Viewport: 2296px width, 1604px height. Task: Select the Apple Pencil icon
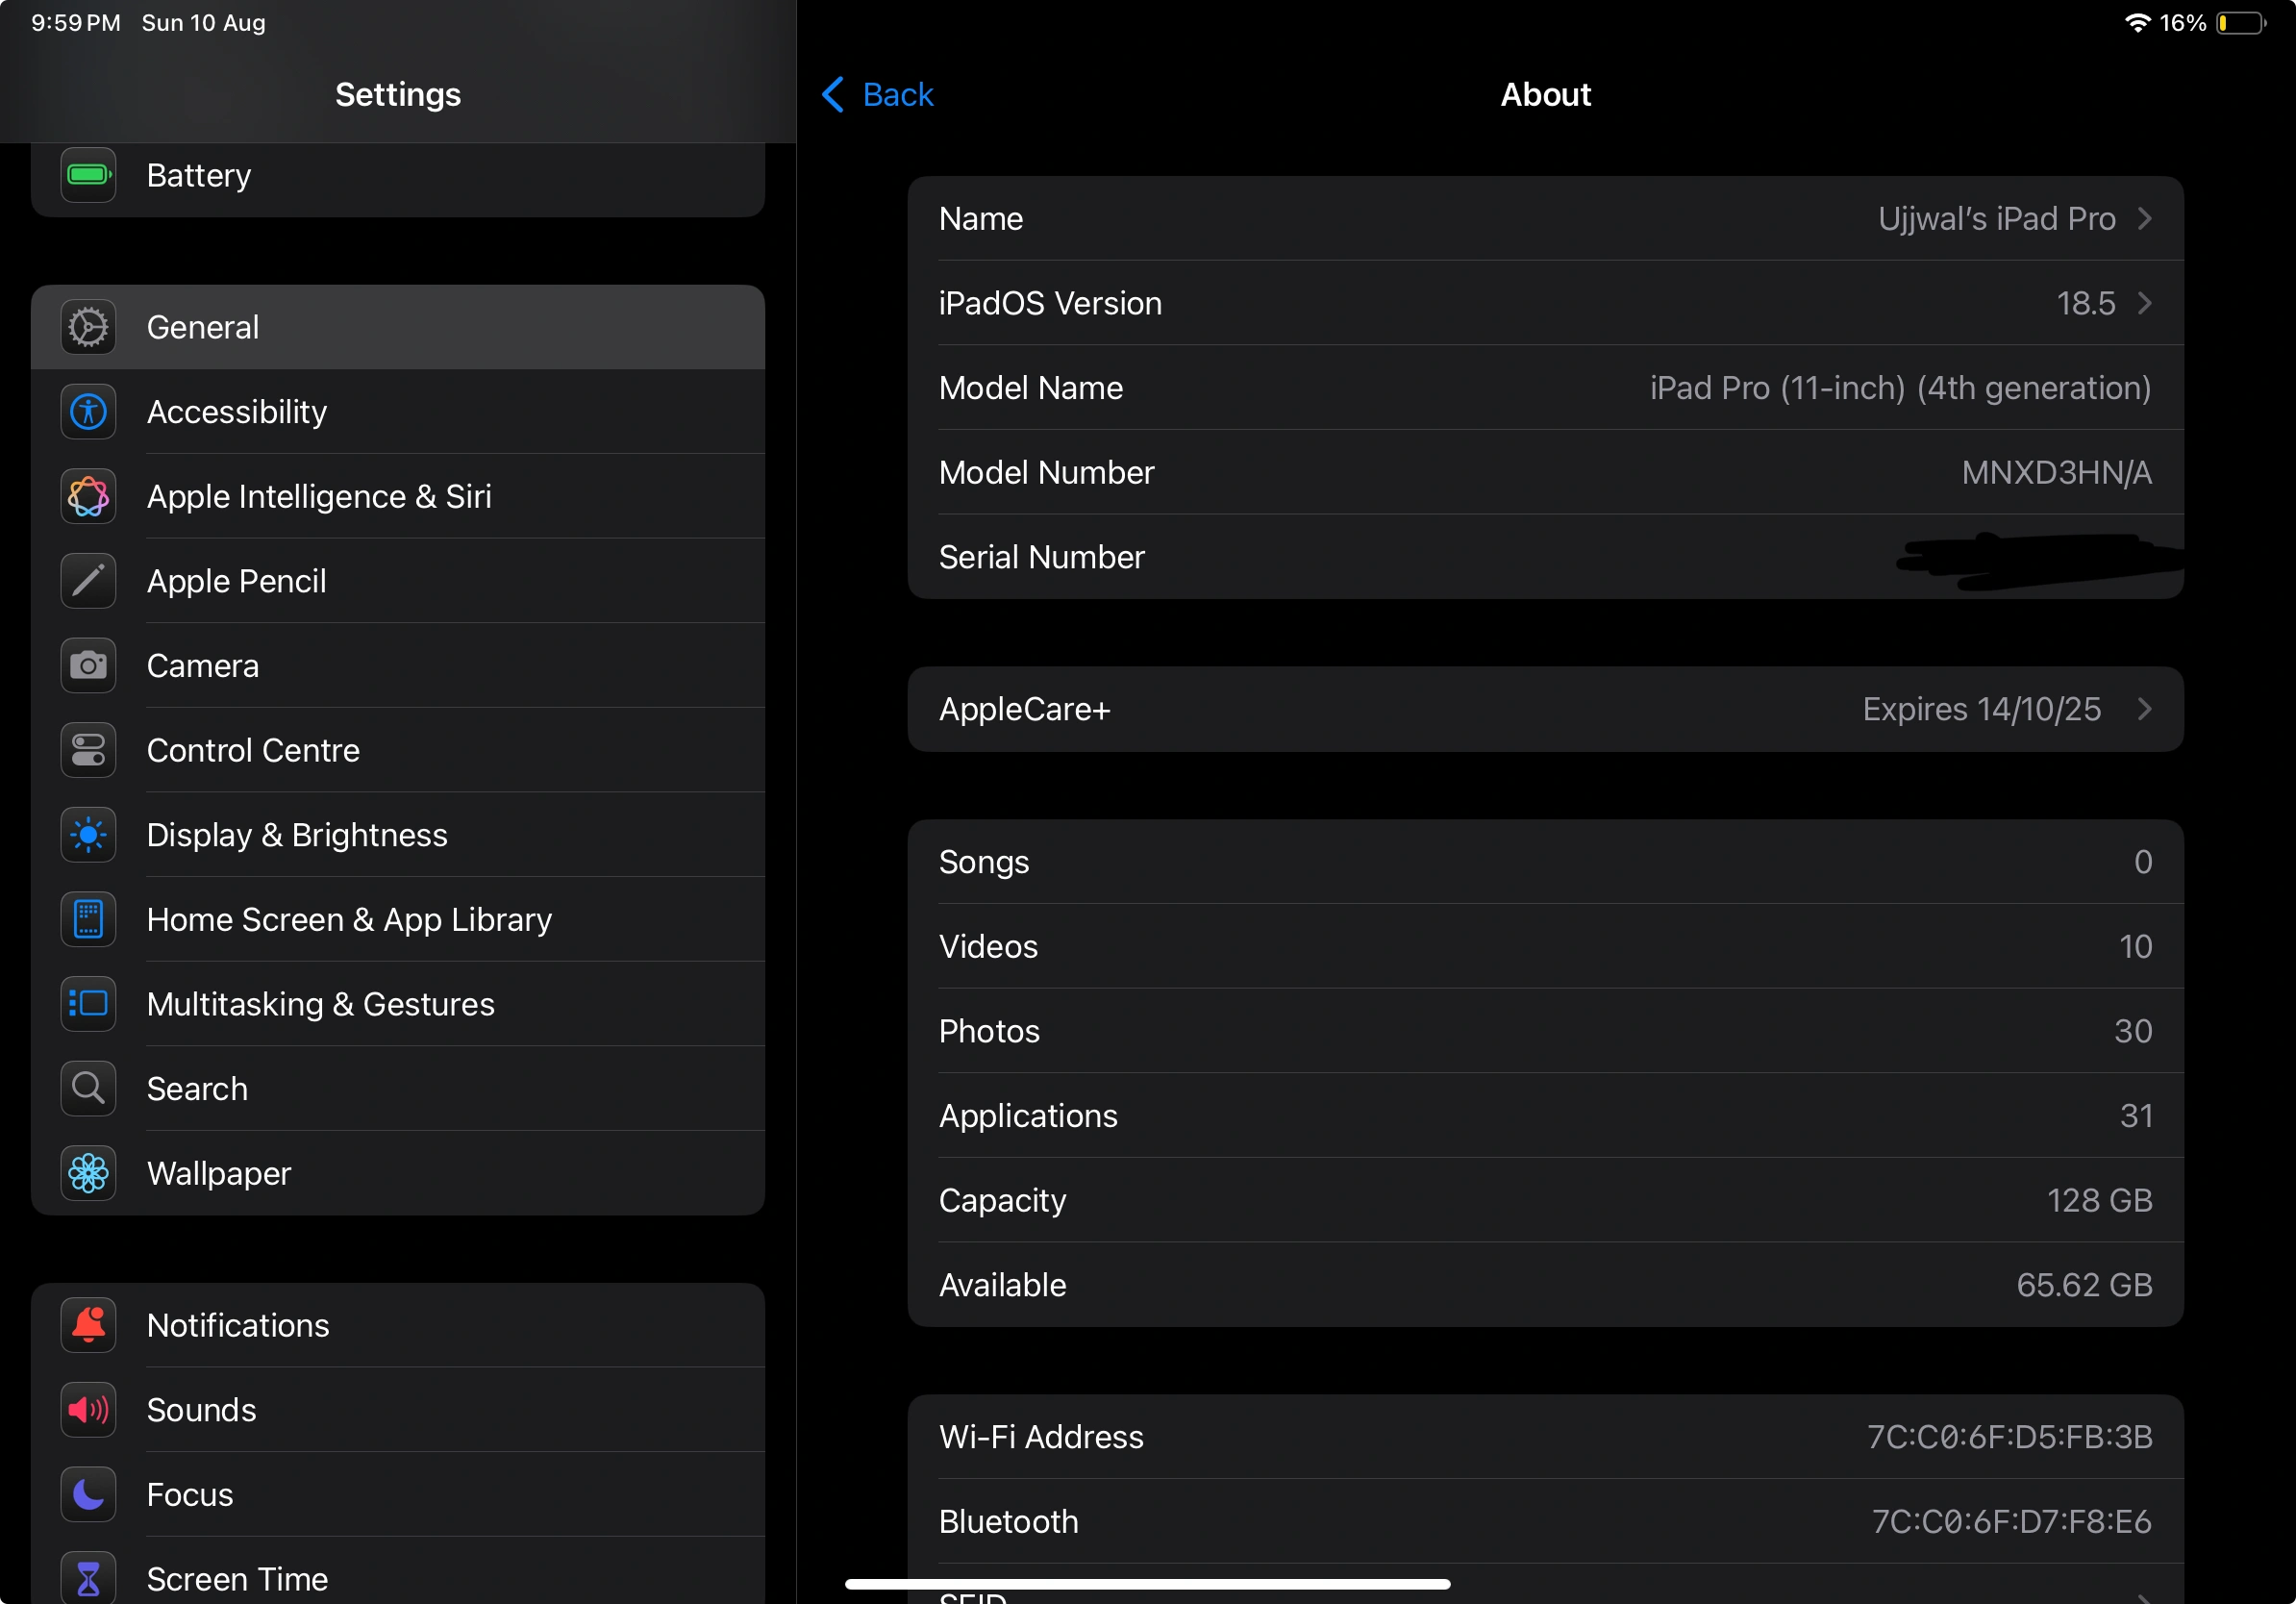[x=88, y=581]
